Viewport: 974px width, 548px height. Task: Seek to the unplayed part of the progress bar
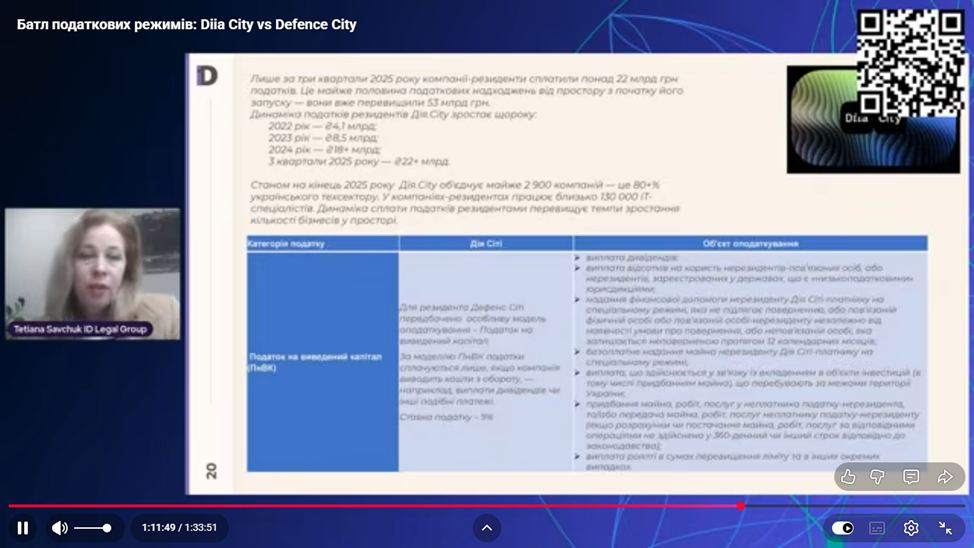tap(850, 506)
